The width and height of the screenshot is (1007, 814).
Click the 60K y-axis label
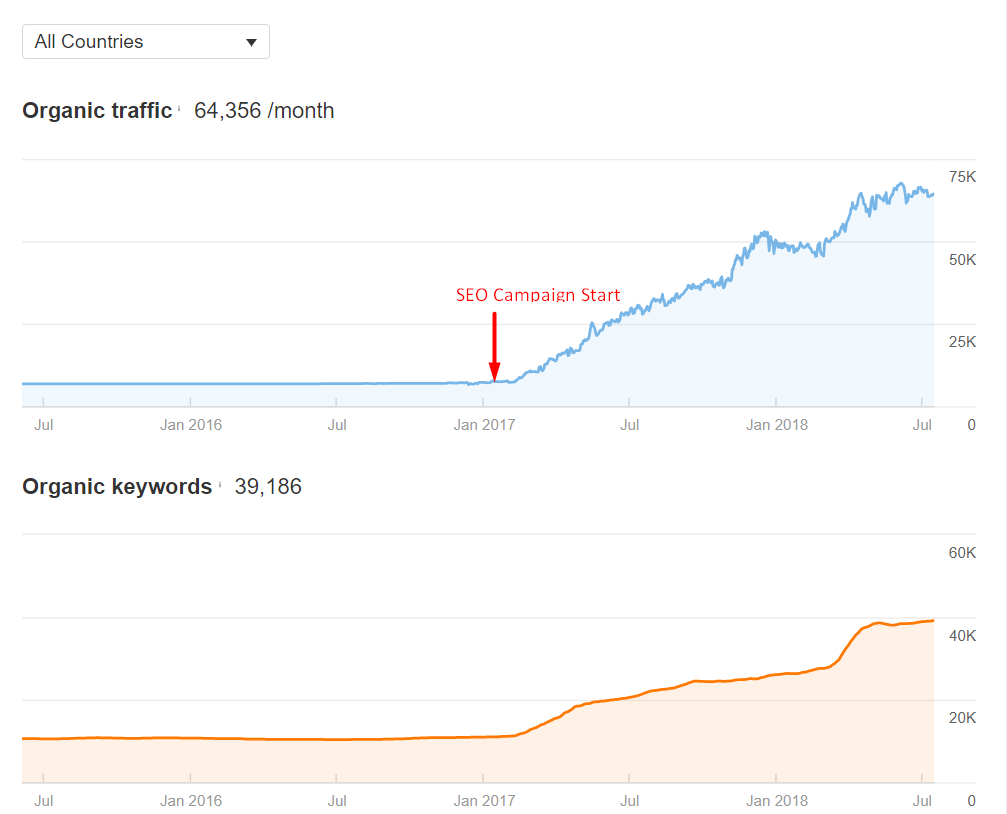962,553
